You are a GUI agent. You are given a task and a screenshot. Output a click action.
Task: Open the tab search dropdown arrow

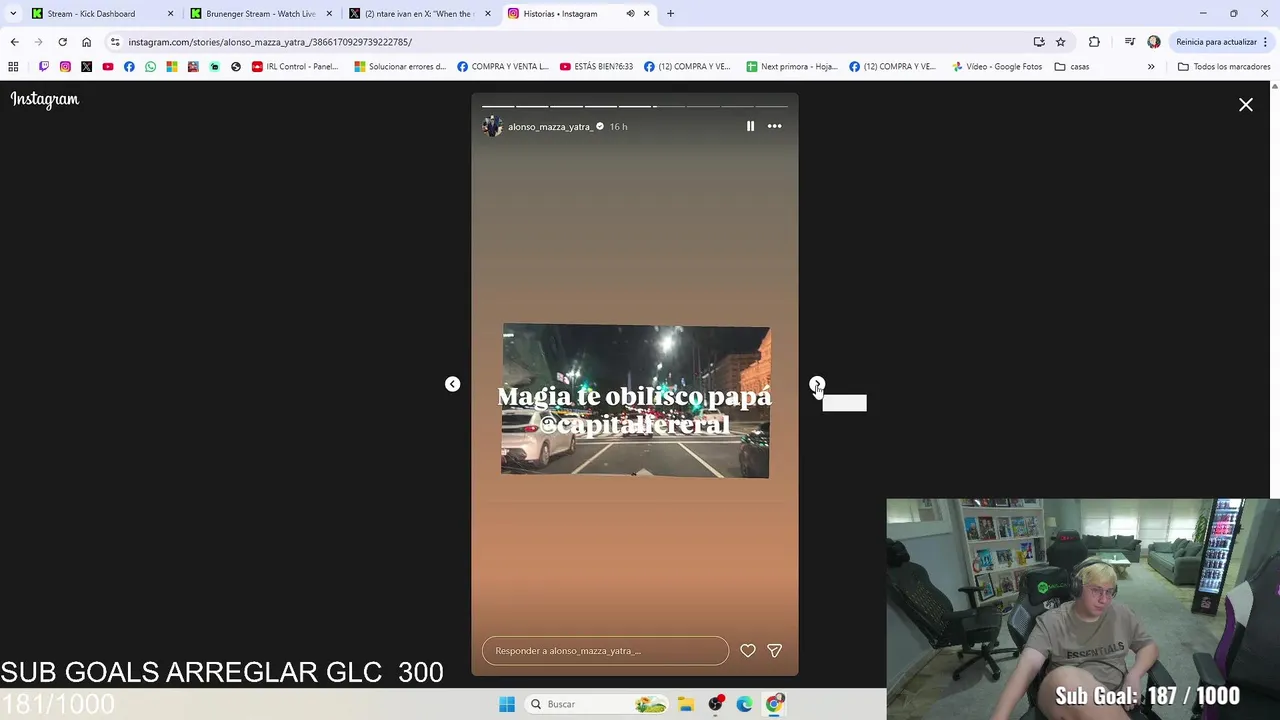pyautogui.click(x=13, y=14)
